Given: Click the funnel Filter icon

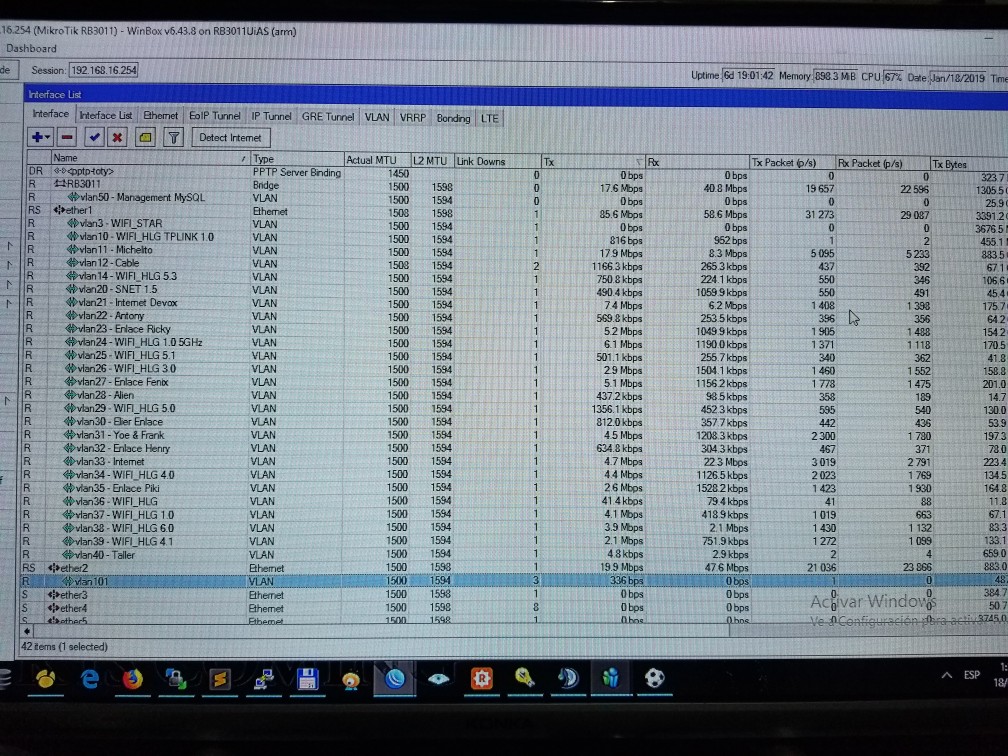Looking at the screenshot, I should [174, 137].
